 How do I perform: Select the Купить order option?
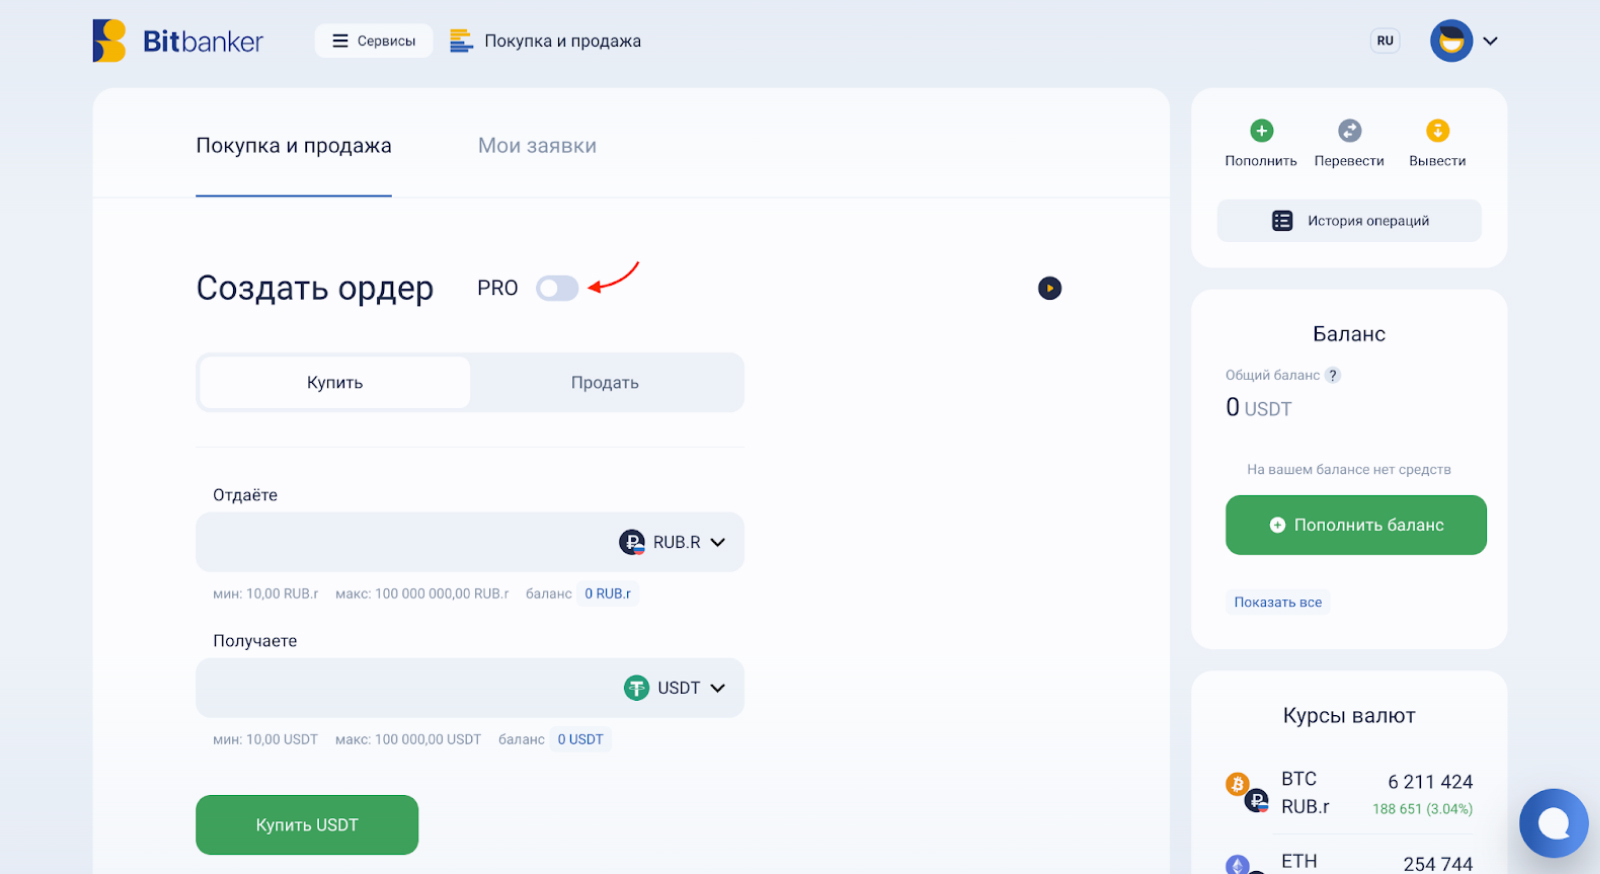click(x=335, y=383)
